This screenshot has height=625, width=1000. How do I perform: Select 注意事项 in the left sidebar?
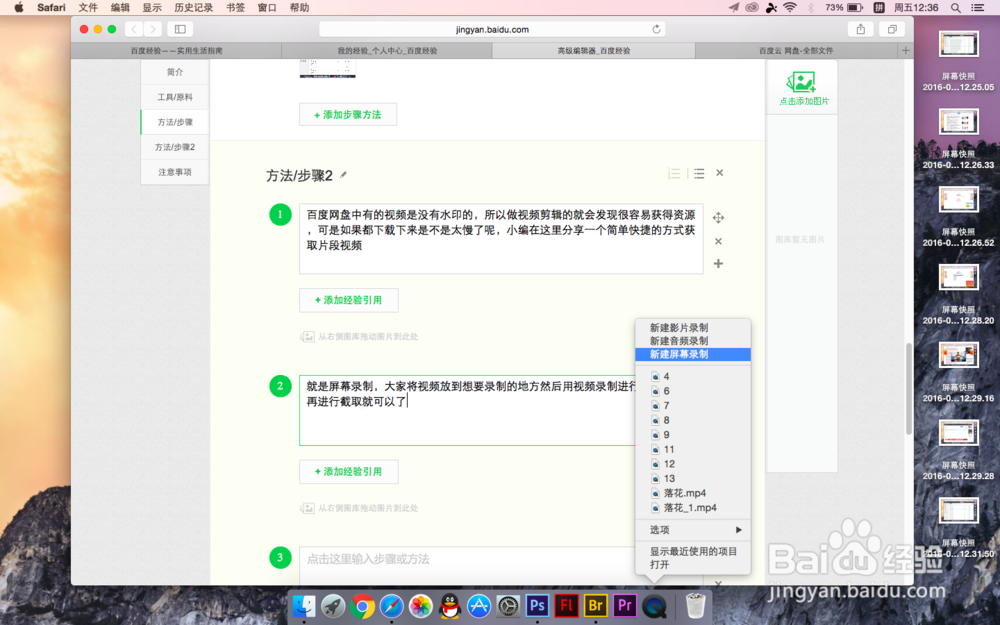pos(174,171)
